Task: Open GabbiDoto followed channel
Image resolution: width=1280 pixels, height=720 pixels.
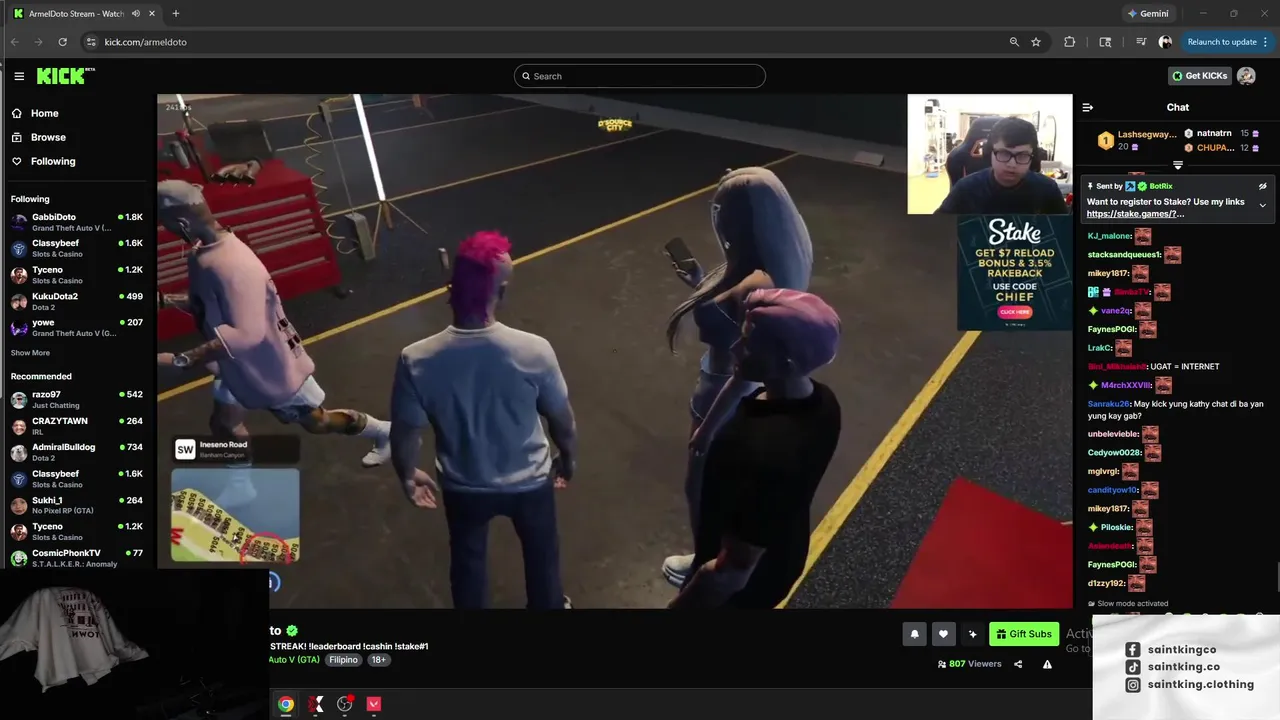Action: click(77, 222)
